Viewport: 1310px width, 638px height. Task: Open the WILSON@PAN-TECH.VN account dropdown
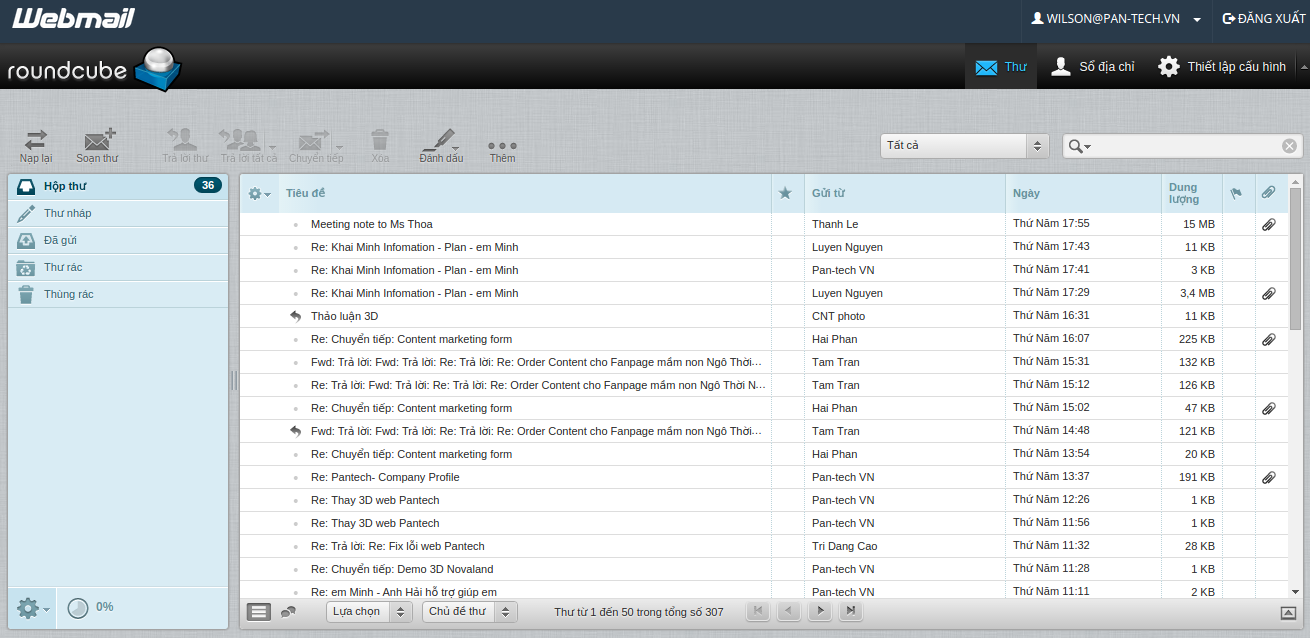coord(1116,18)
